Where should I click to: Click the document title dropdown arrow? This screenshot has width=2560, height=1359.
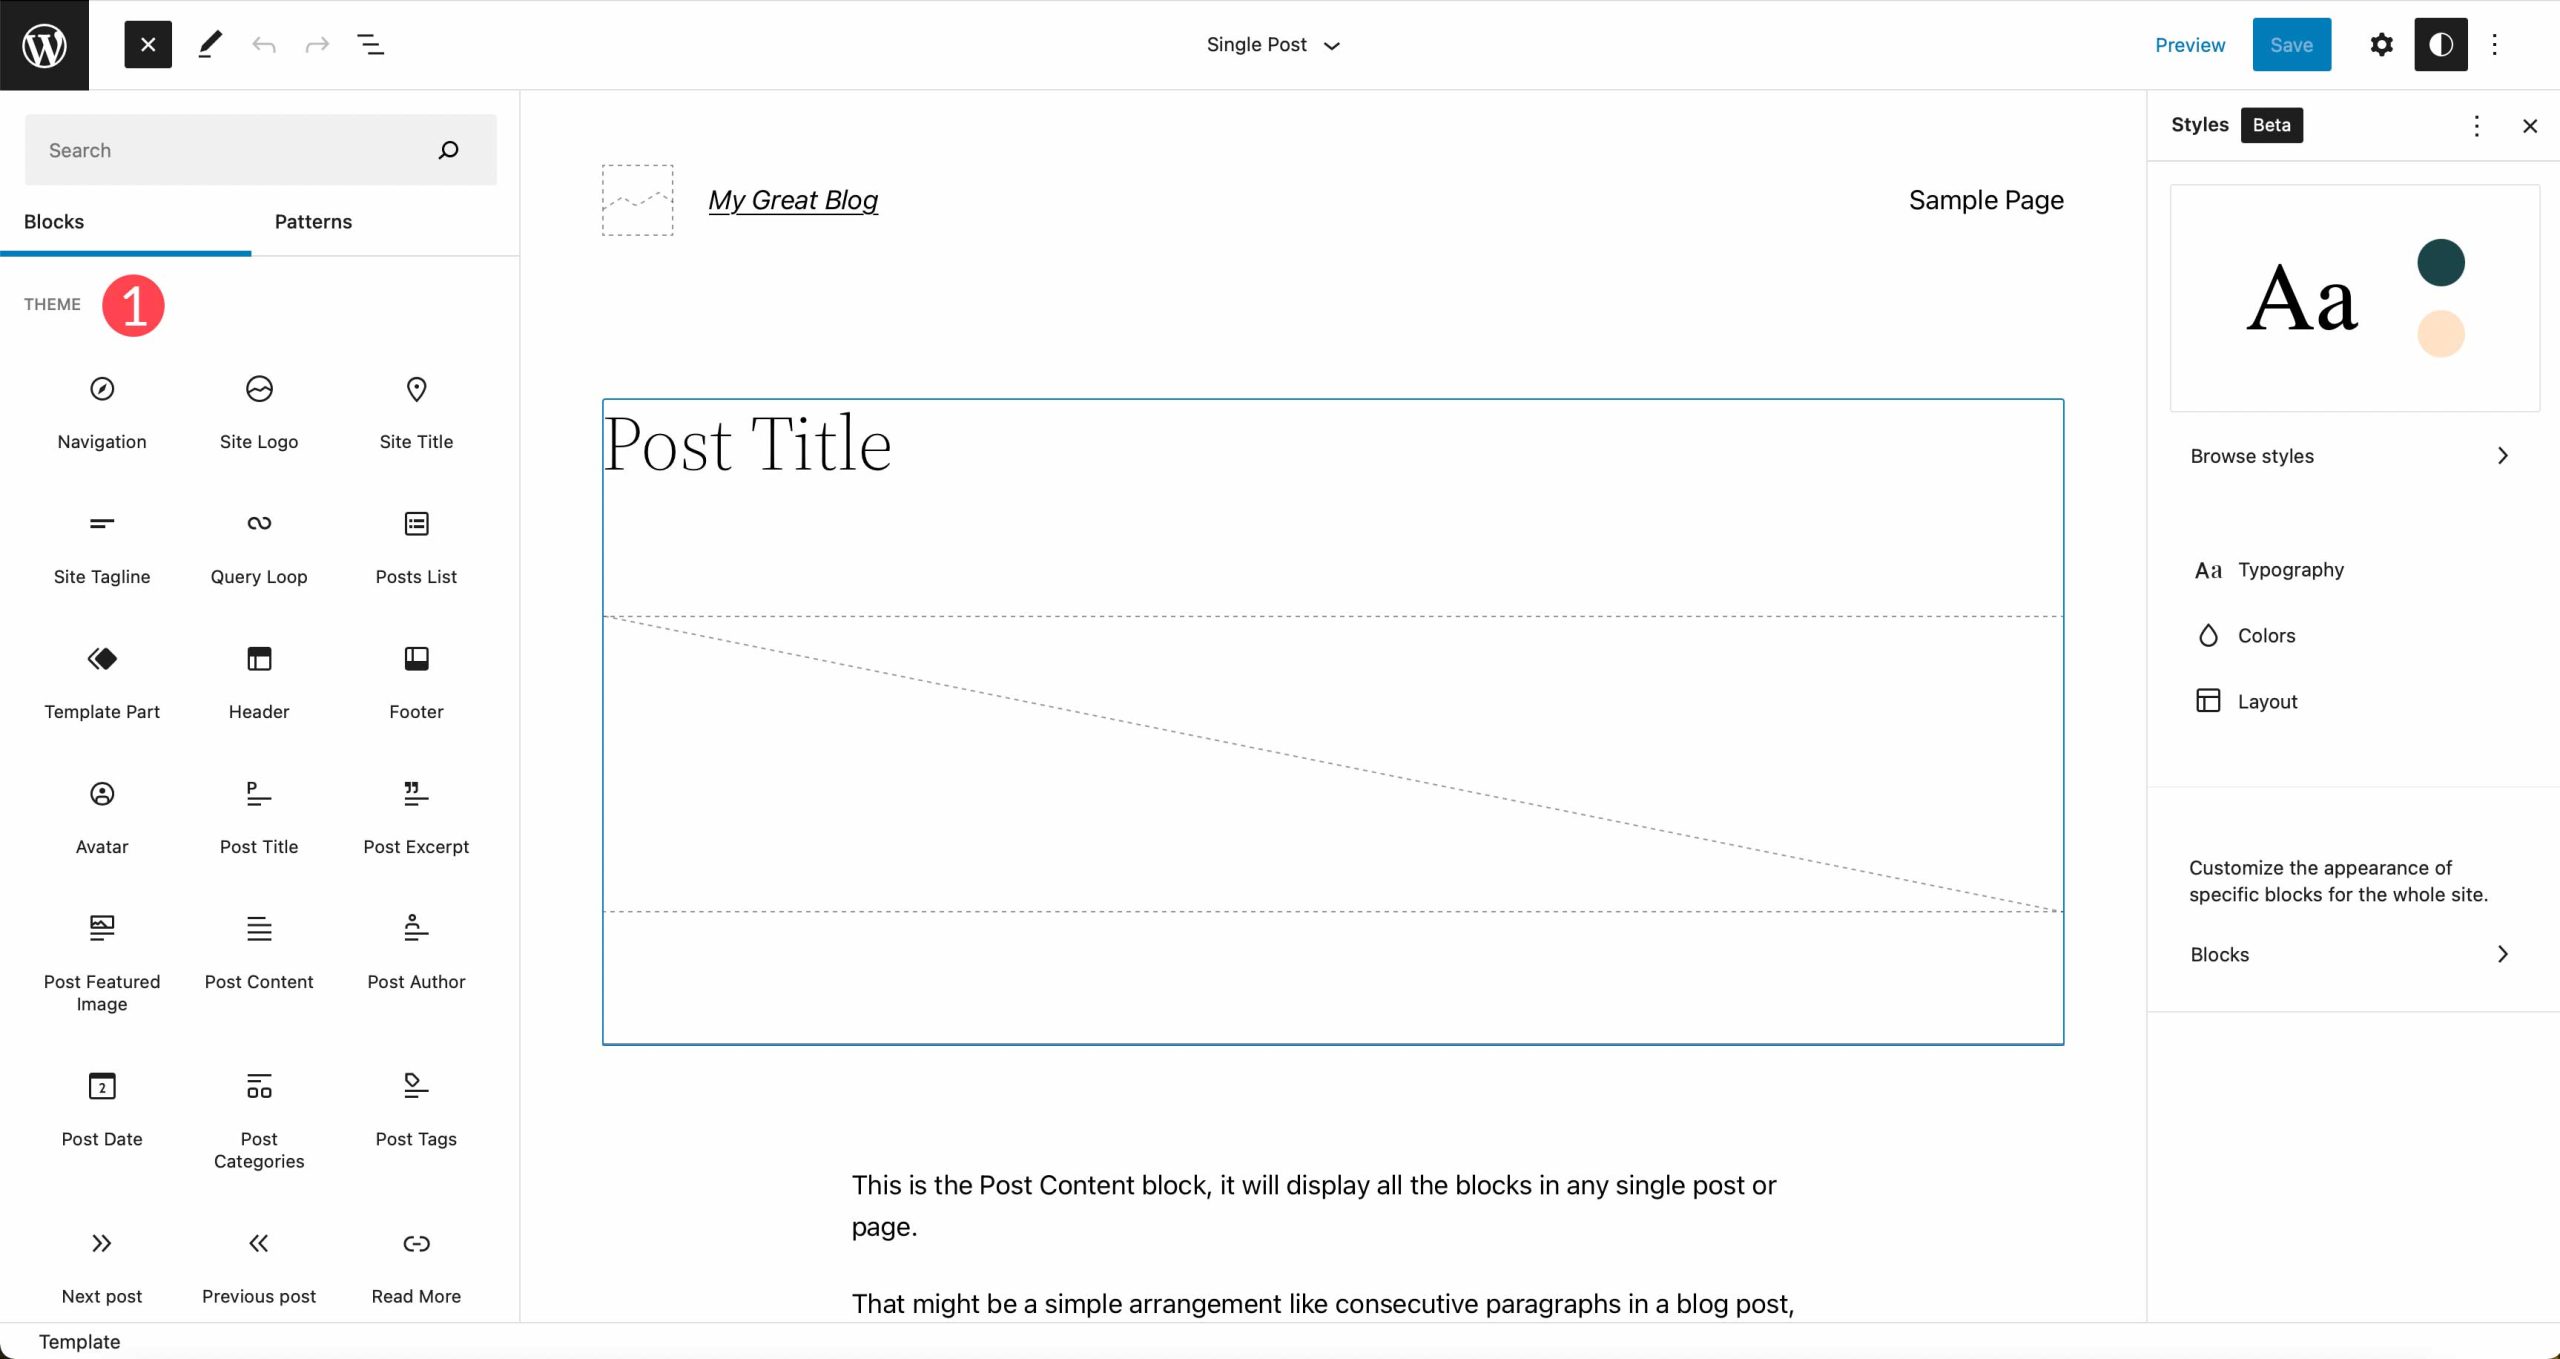tap(1334, 46)
